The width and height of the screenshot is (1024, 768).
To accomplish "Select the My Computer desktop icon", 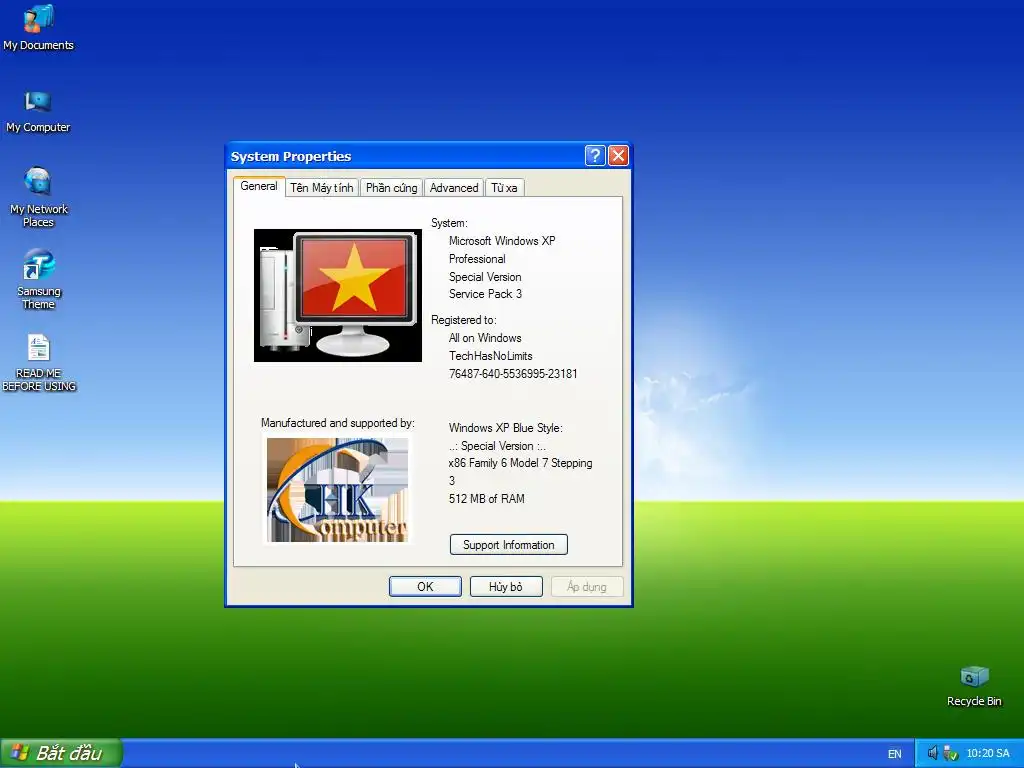I will (x=38, y=111).
